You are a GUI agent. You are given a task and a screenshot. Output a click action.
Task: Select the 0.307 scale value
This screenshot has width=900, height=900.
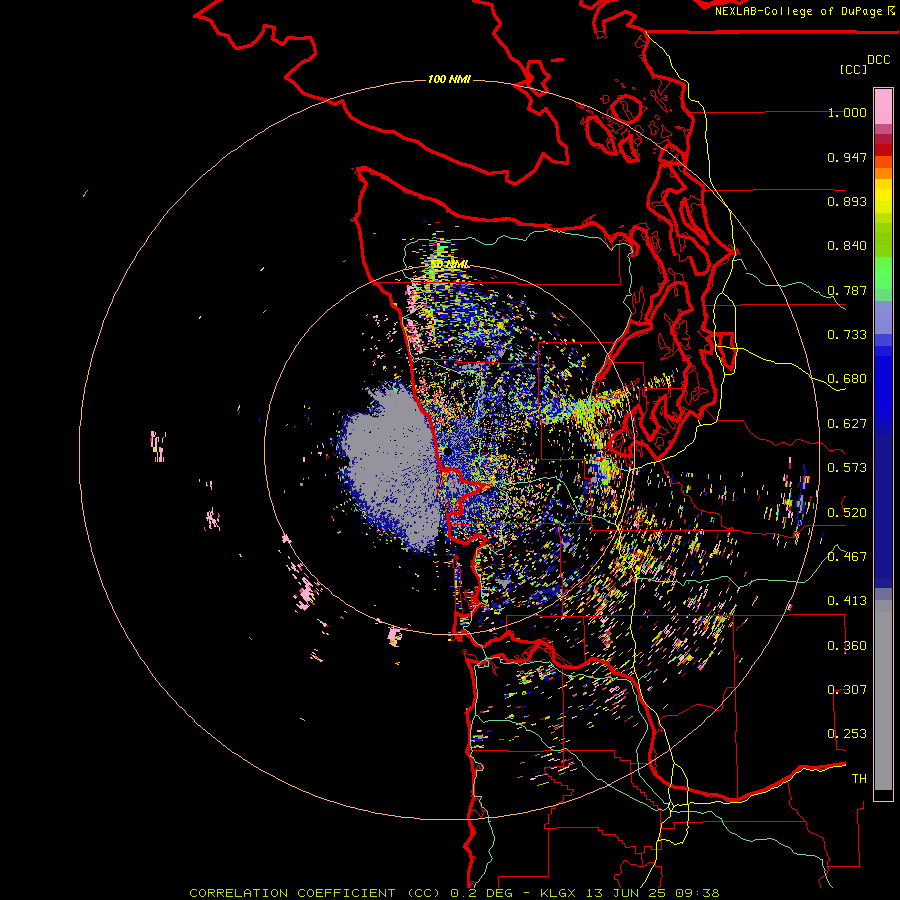pyautogui.click(x=847, y=689)
